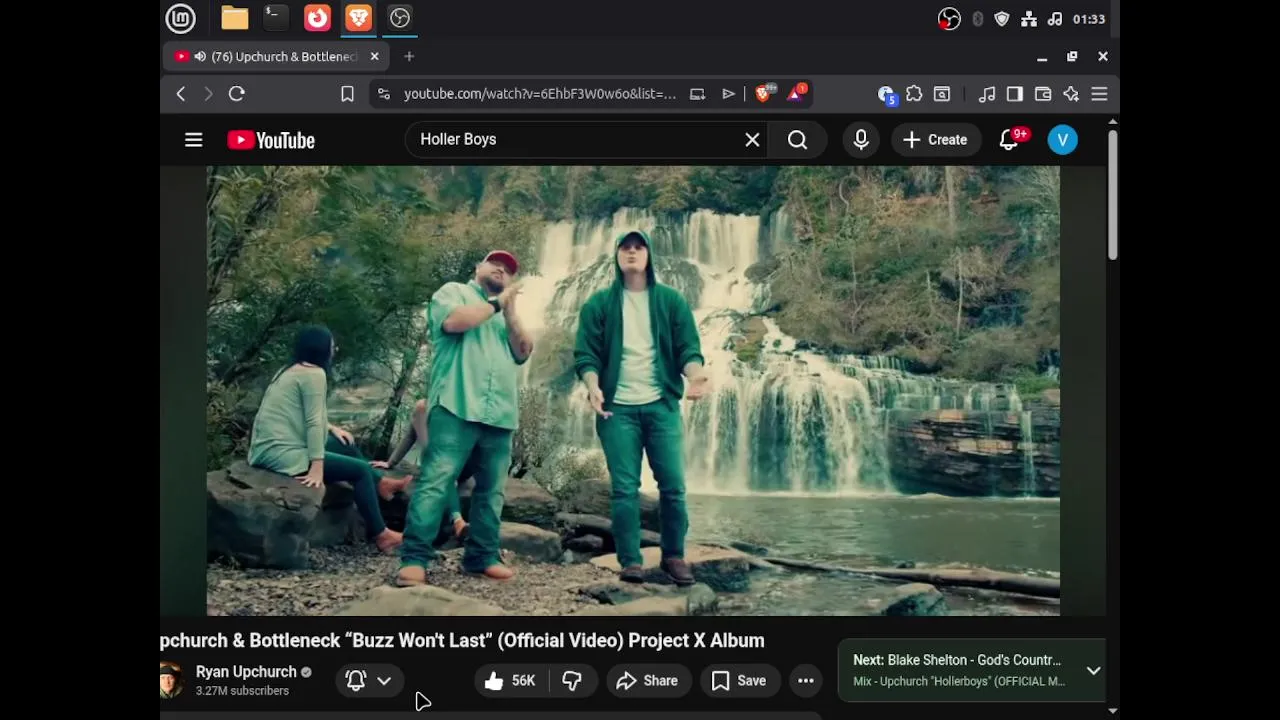Open more actions three-dot menu
This screenshot has height=720, width=1280.
click(x=806, y=681)
